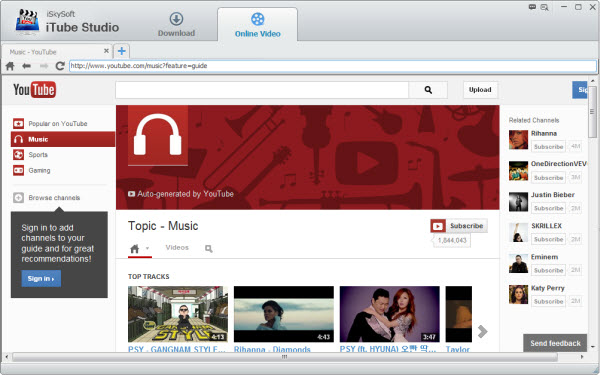Subscribe to OneDirectionVEVO channel
This screenshot has height=375, width=600.
coord(548,178)
